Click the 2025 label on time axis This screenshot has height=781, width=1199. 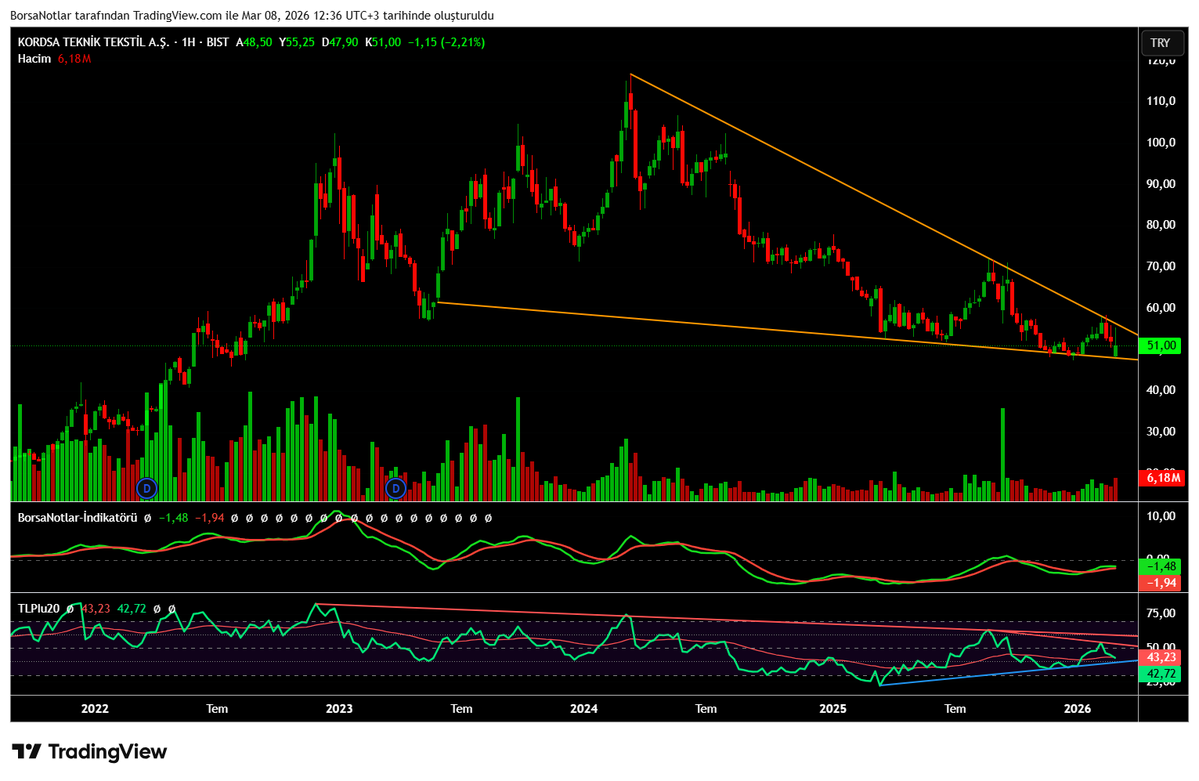pyautogui.click(x=833, y=709)
